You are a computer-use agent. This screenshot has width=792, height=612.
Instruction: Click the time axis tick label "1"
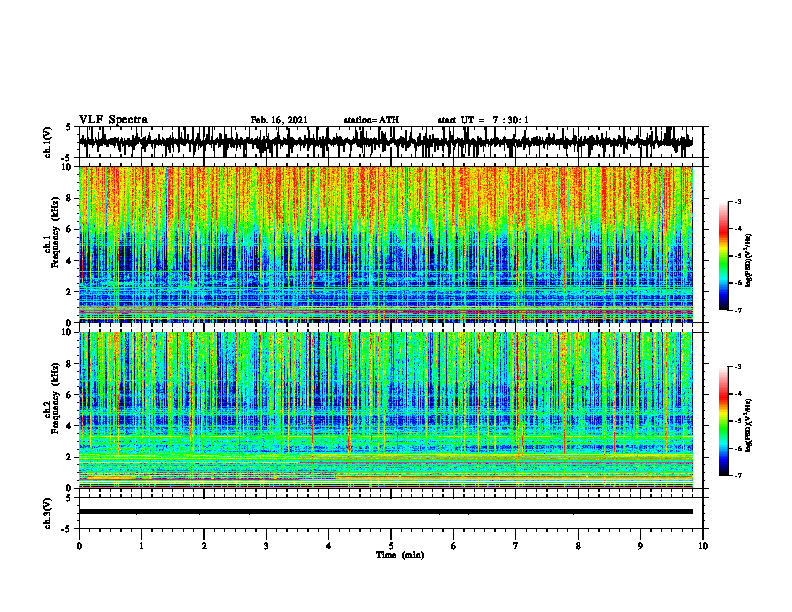click(x=141, y=546)
